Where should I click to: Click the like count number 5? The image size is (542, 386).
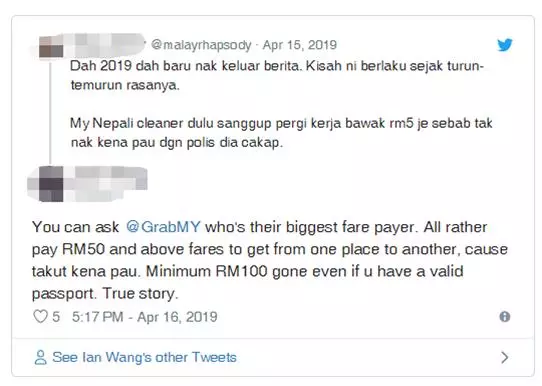[56, 317]
